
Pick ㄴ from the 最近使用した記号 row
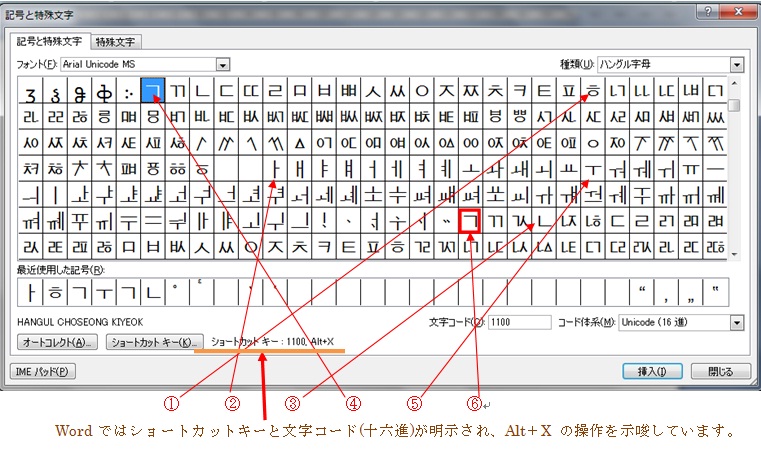[152, 292]
